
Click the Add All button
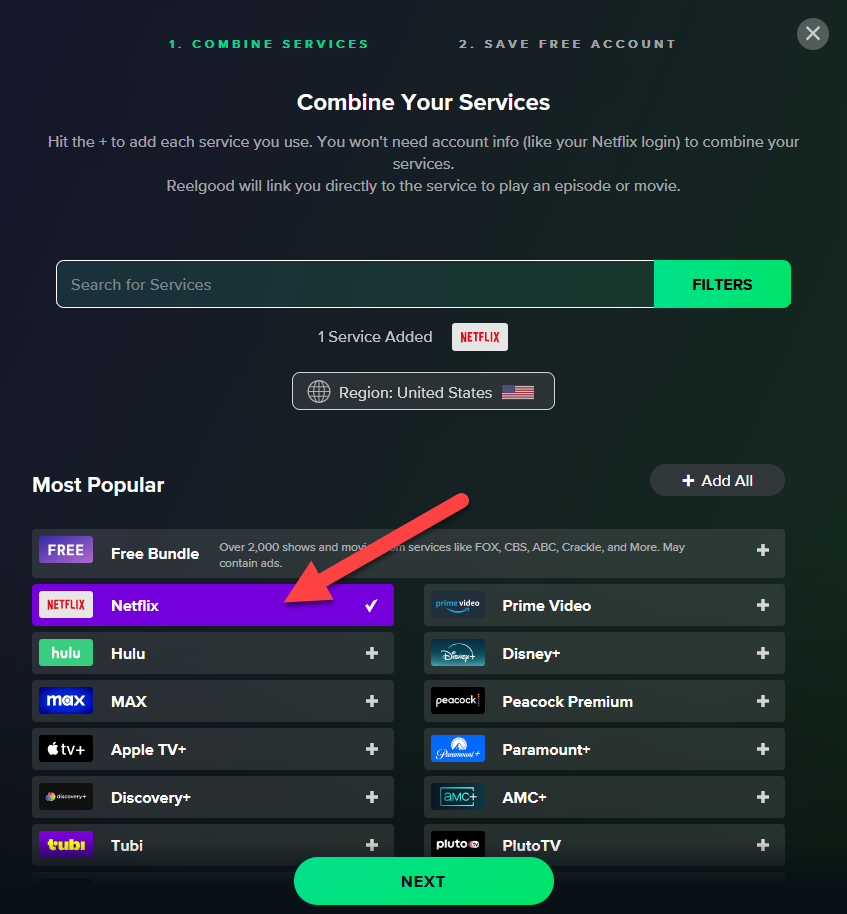(717, 480)
